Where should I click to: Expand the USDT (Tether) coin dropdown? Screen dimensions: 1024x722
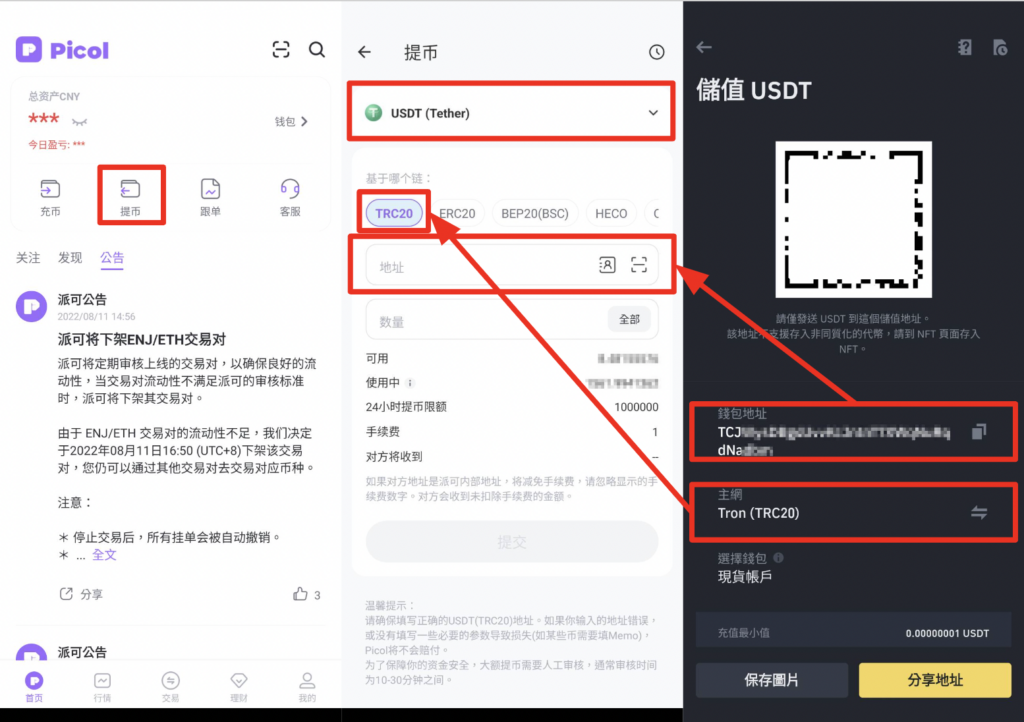511,113
